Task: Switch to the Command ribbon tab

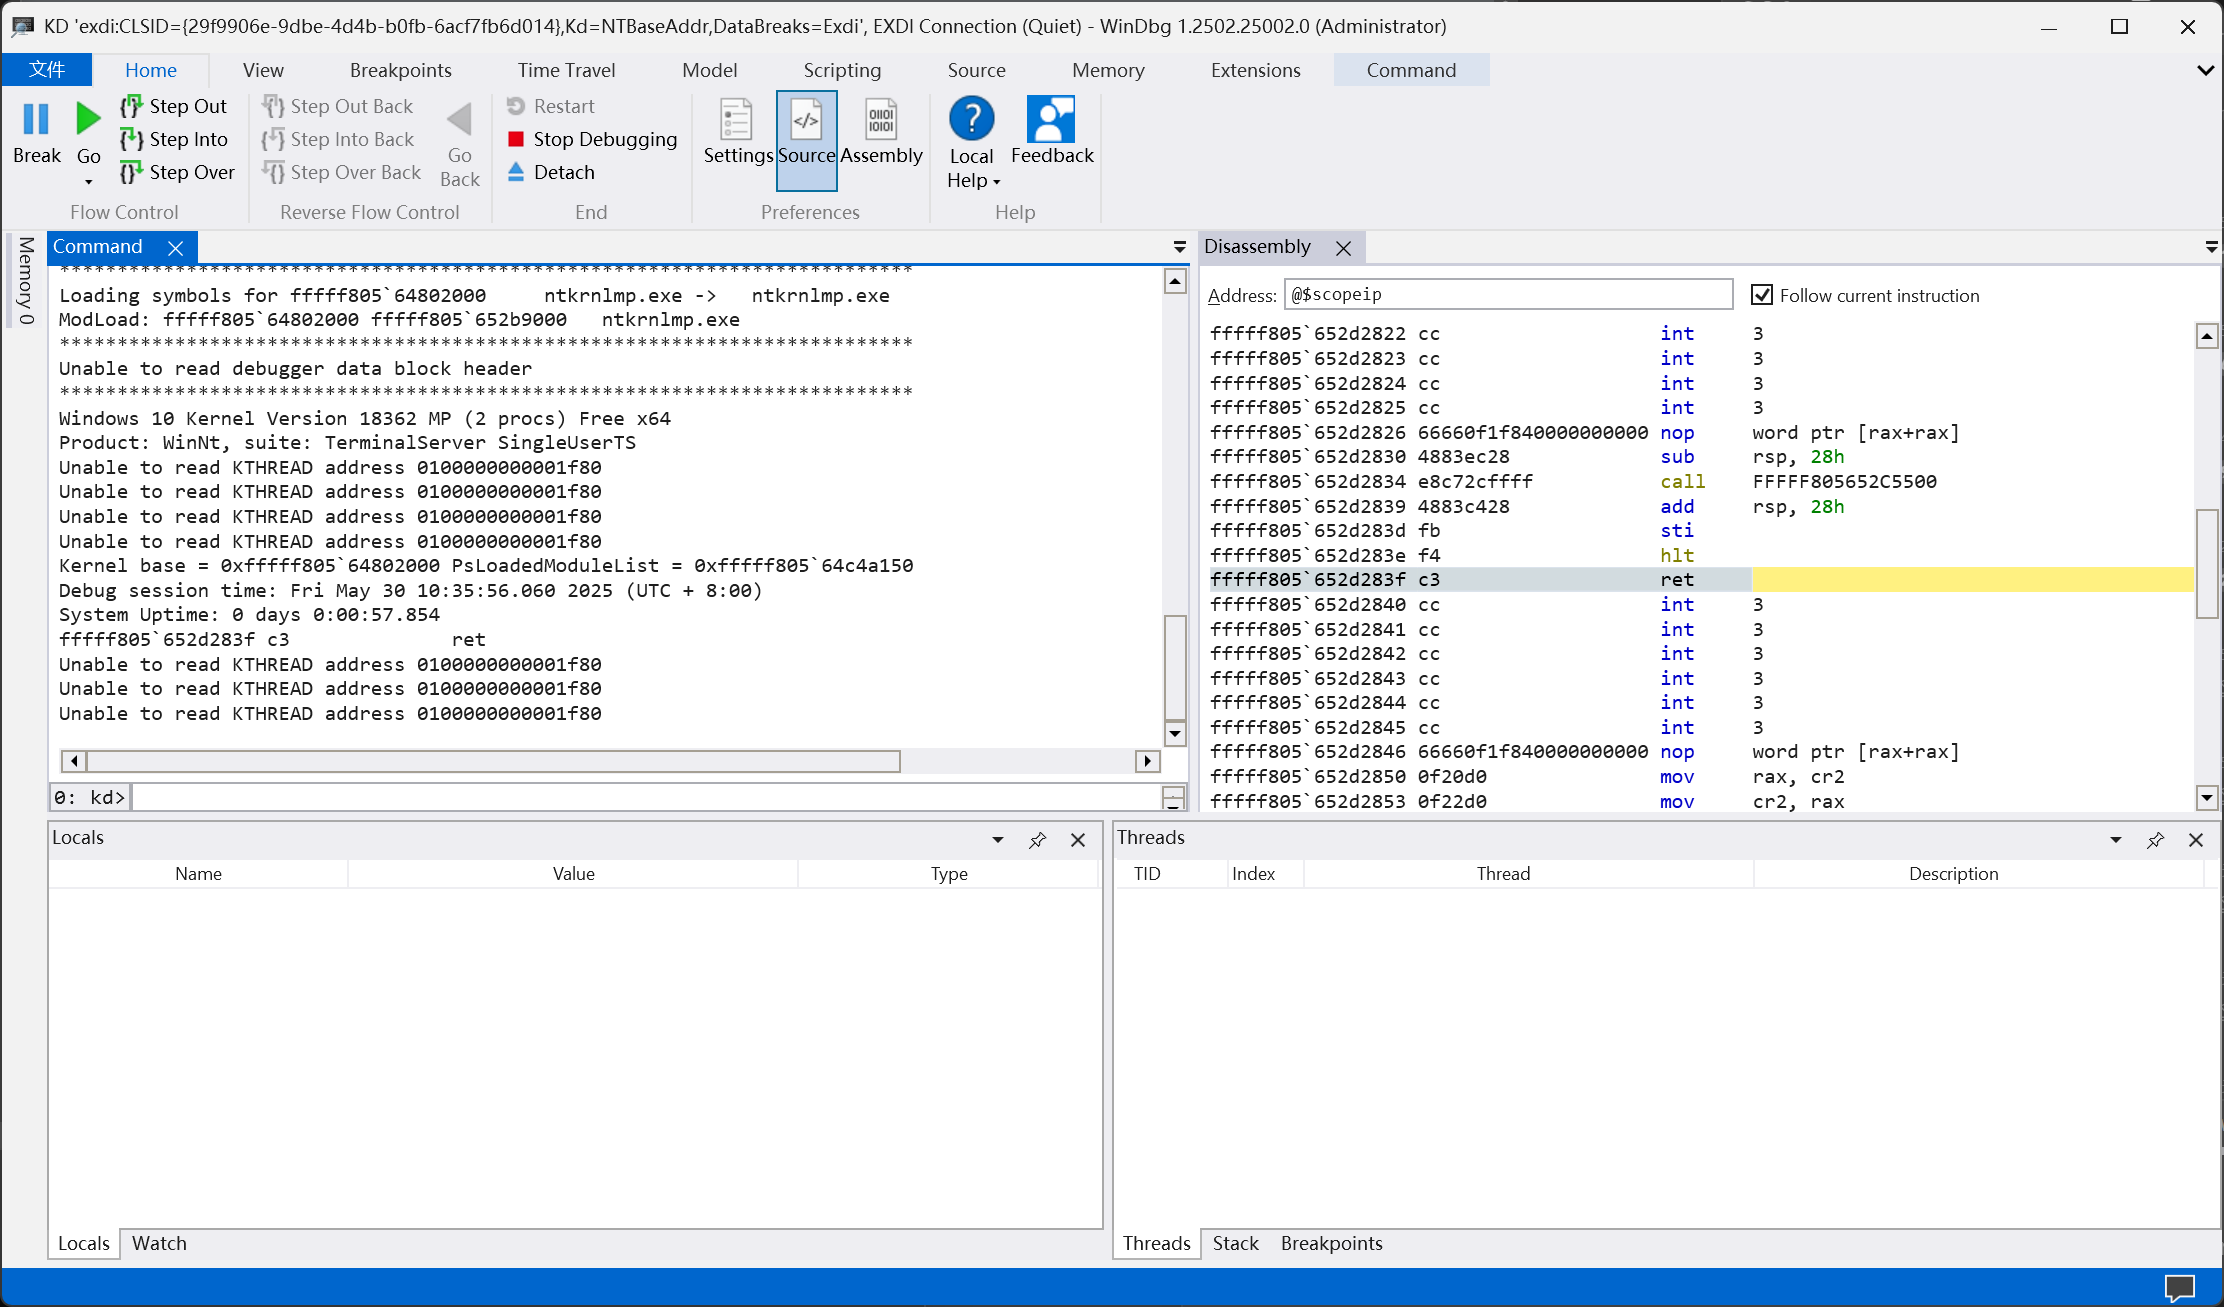Action: coord(1411,70)
